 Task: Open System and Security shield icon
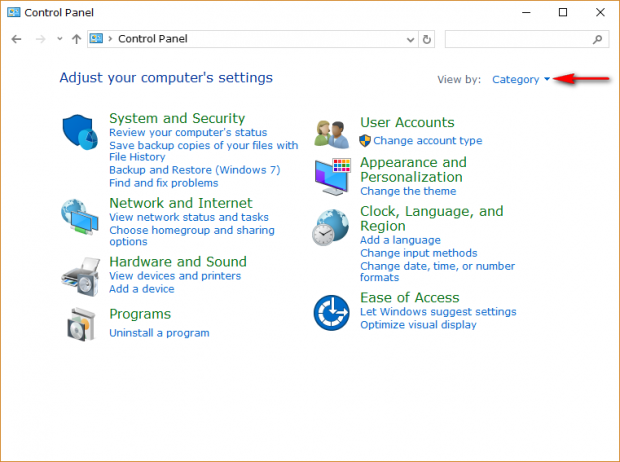(x=79, y=132)
